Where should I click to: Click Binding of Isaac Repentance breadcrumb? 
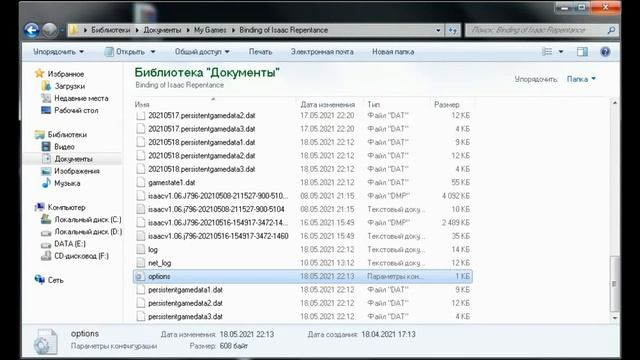[283, 30]
